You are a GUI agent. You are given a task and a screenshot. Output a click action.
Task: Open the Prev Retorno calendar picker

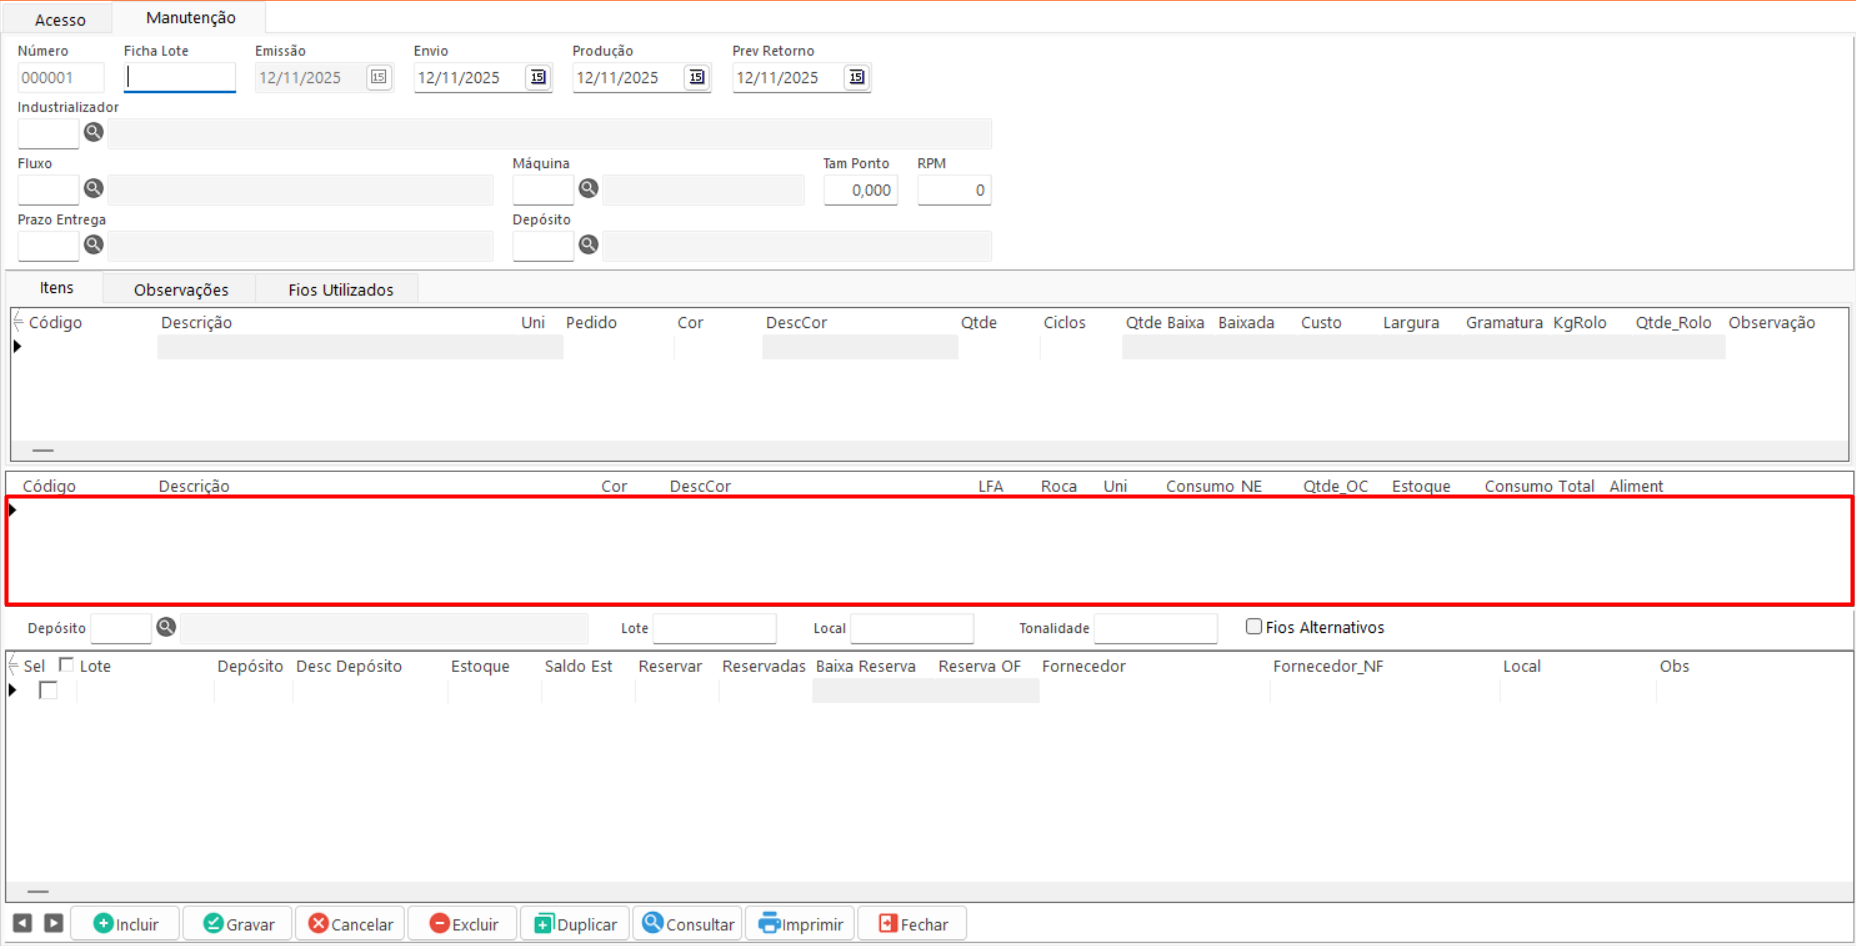(x=856, y=77)
